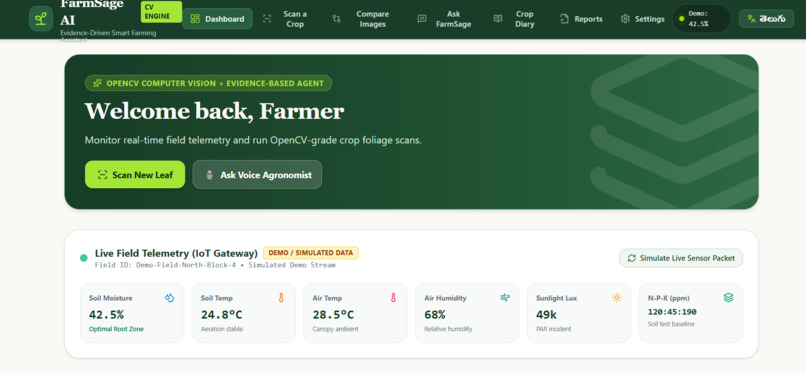Image resolution: width=806 pixels, height=373 pixels.
Task: Go to Scan a Crop page
Action: pos(285,19)
